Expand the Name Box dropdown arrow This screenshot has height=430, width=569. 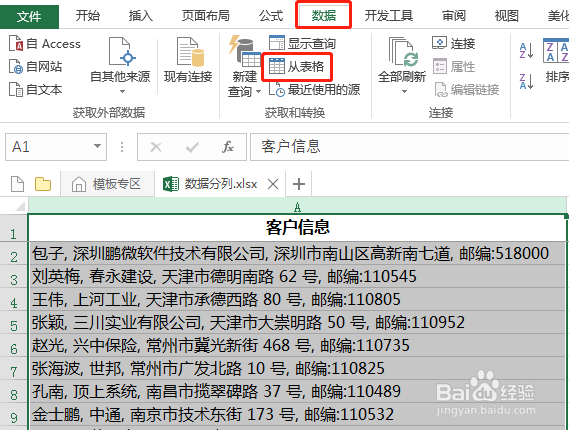(97, 147)
